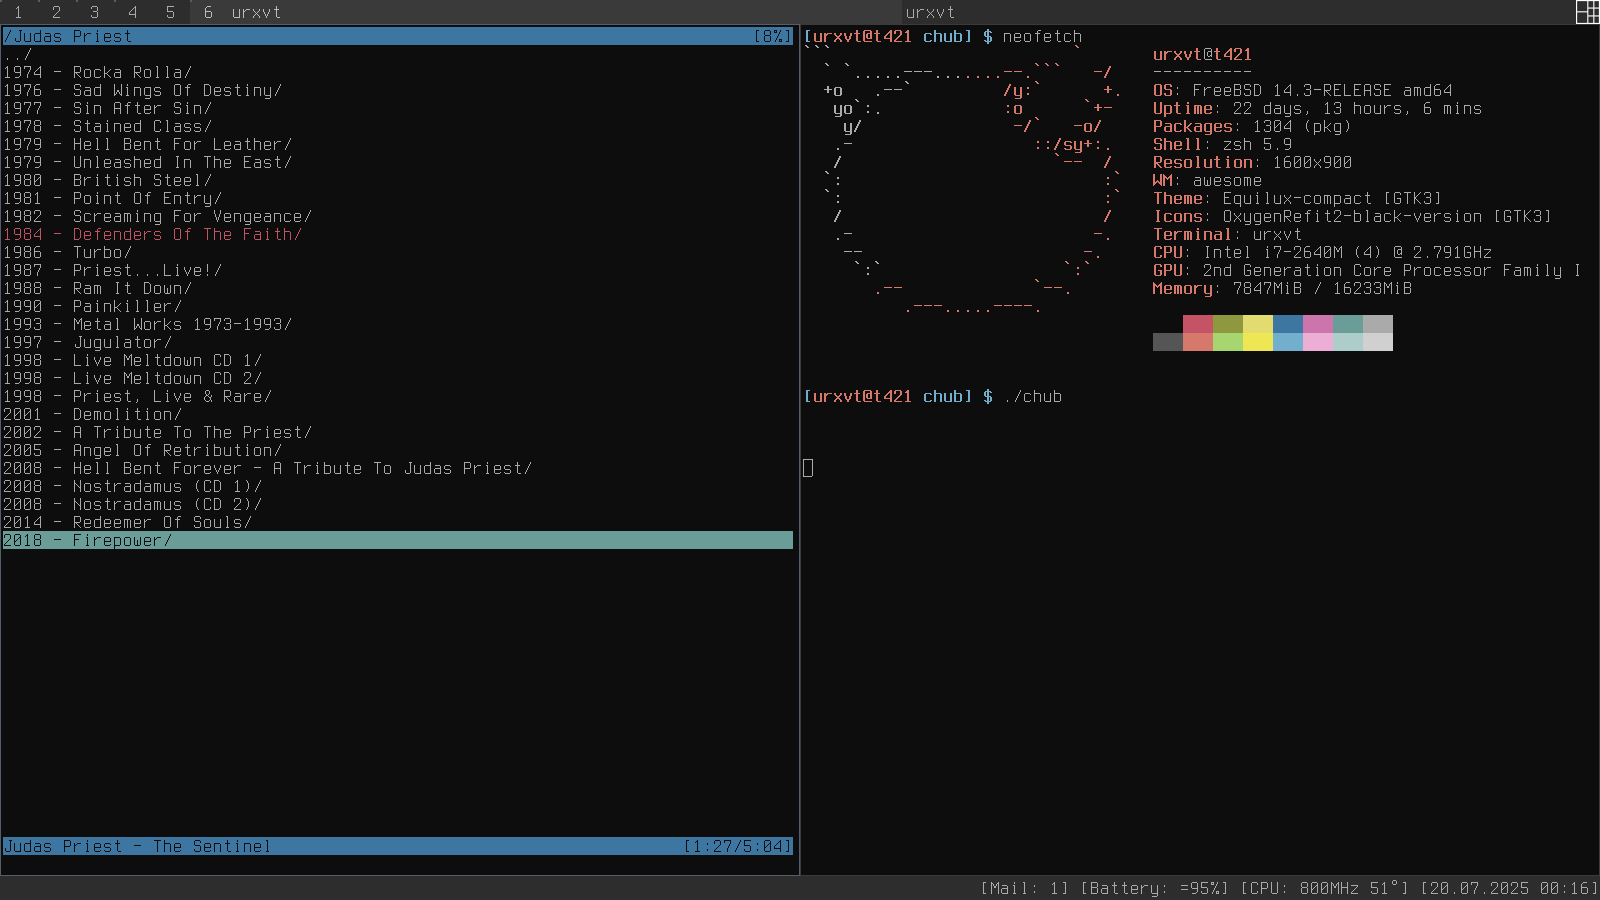The image size is (1600, 900).
Task: Click the playback time [1:27/5:04]
Action: point(737,846)
